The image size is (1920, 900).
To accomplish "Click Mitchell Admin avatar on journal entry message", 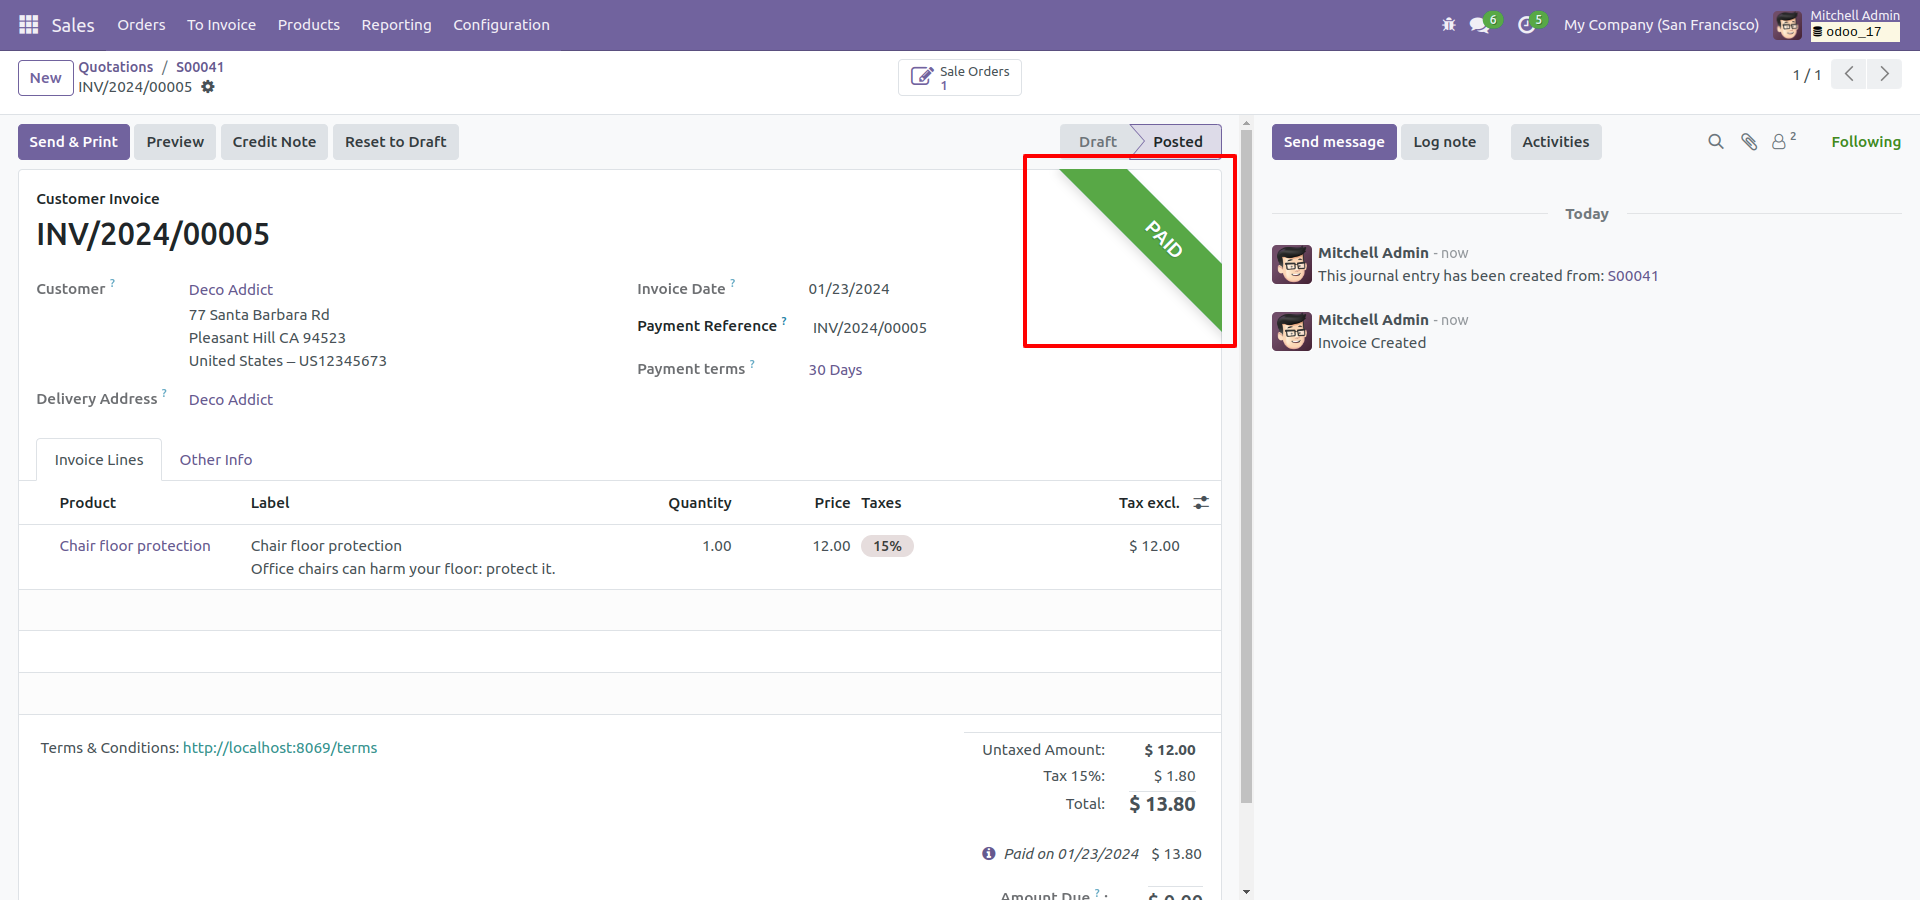I will (x=1292, y=265).
